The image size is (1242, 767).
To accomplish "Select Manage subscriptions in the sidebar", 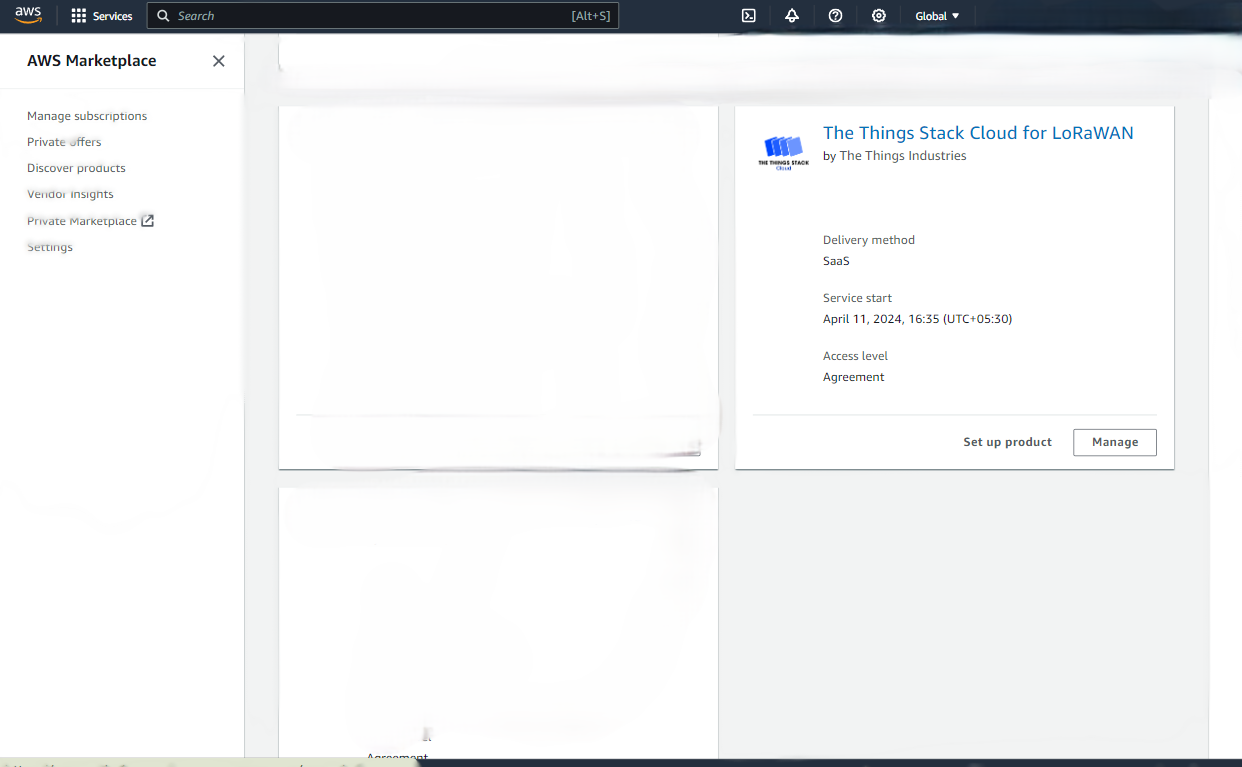I will coord(87,115).
